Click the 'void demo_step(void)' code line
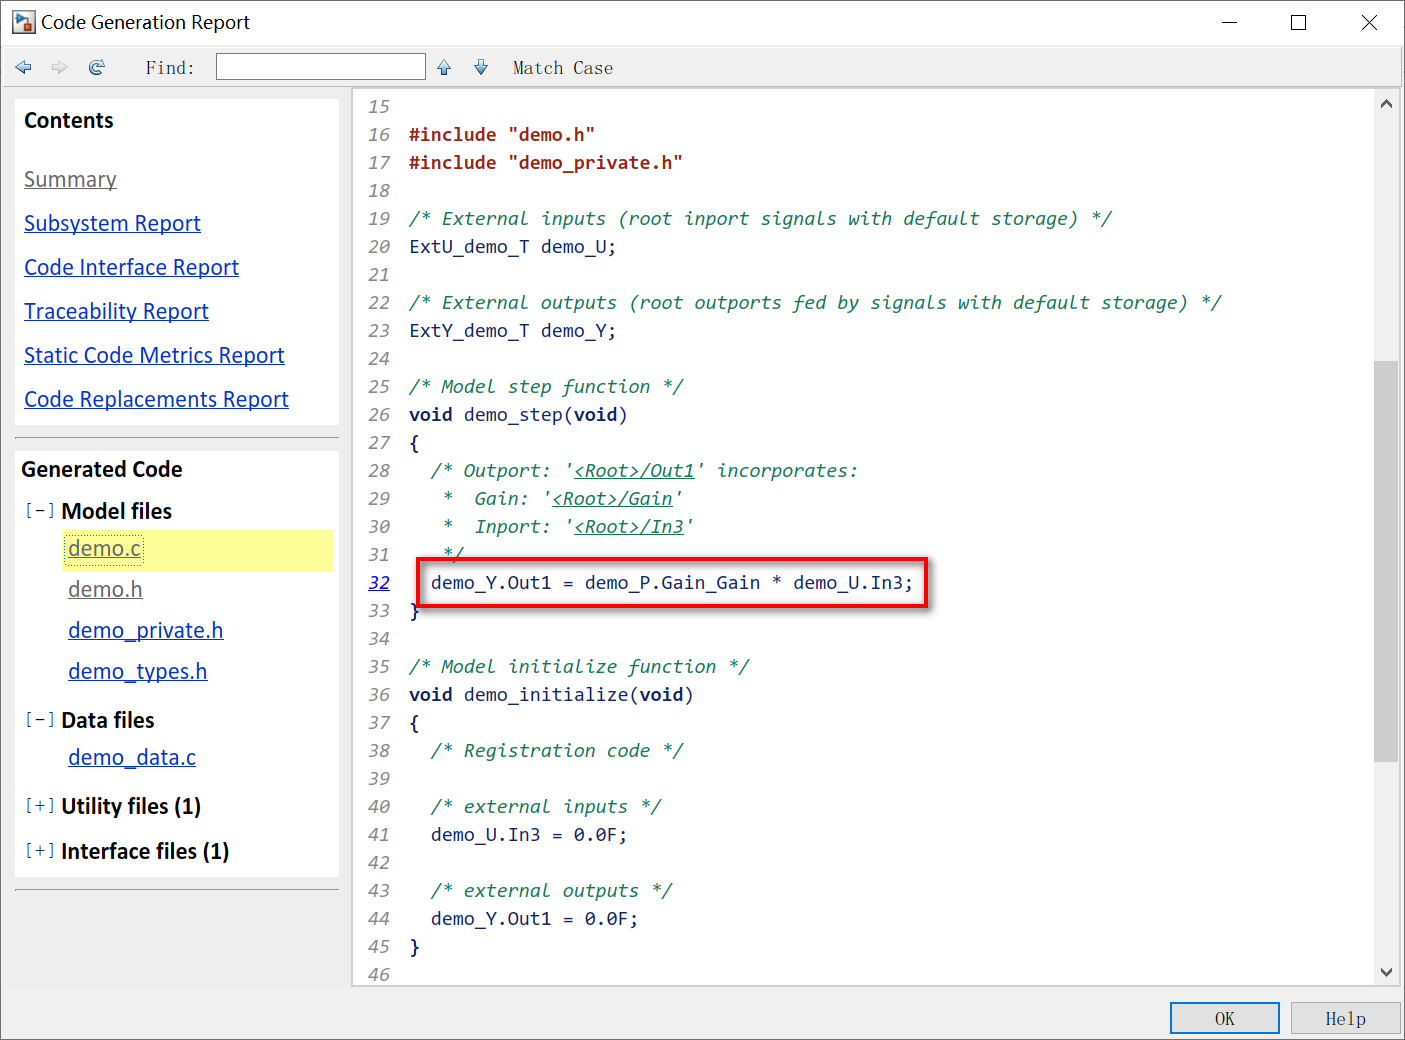Screen dimensions: 1405x1040 coord(518,415)
